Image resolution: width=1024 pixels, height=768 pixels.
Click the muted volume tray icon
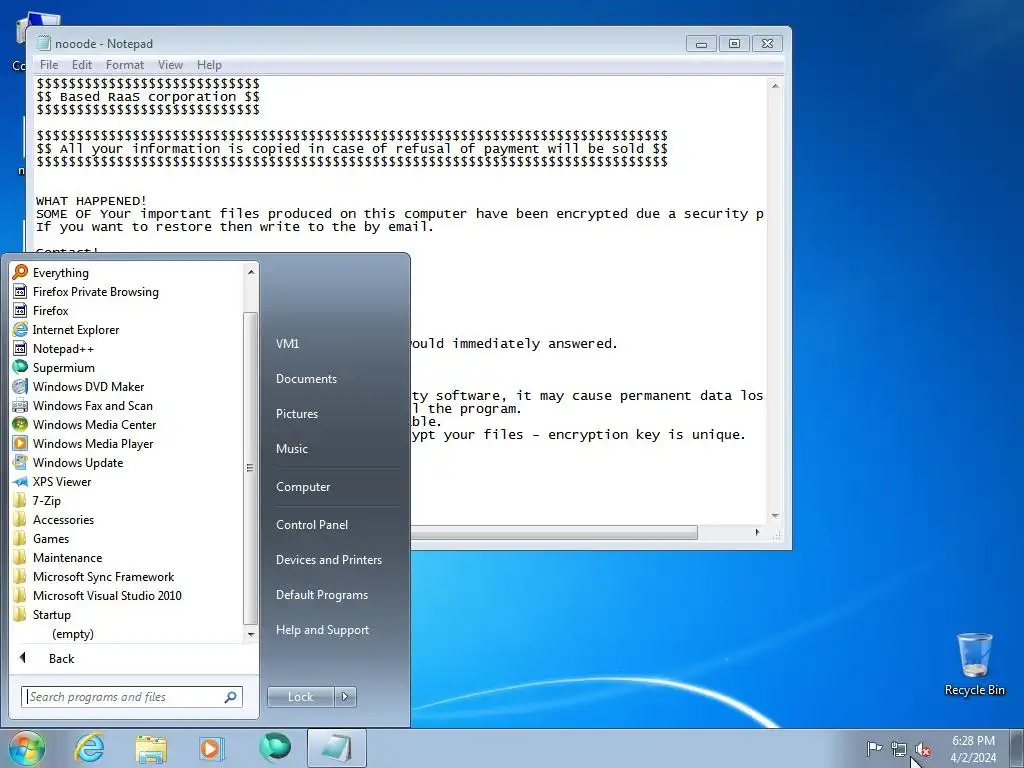[923, 750]
